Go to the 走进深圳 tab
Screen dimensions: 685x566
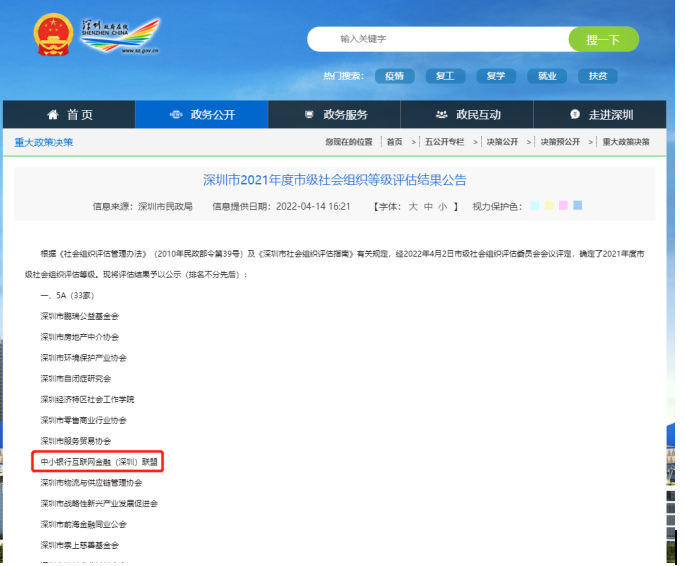click(600, 114)
